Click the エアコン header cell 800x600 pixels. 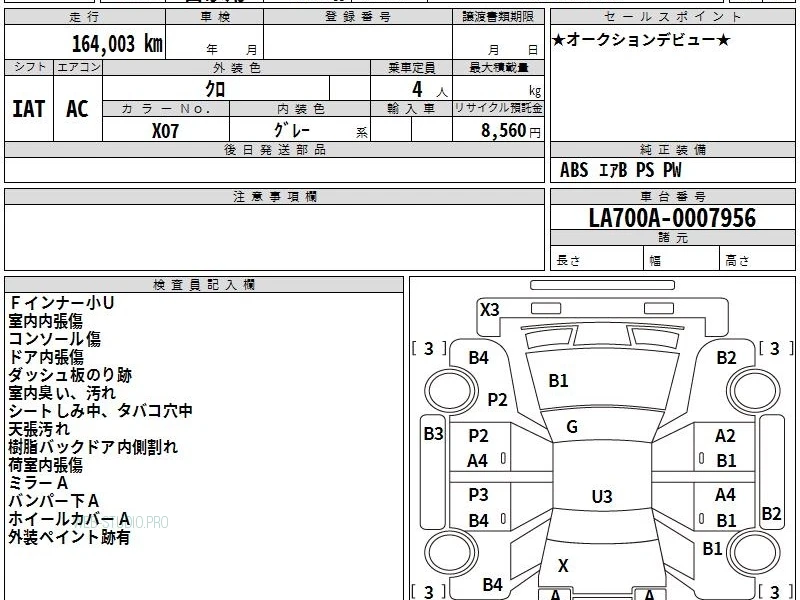[78, 67]
